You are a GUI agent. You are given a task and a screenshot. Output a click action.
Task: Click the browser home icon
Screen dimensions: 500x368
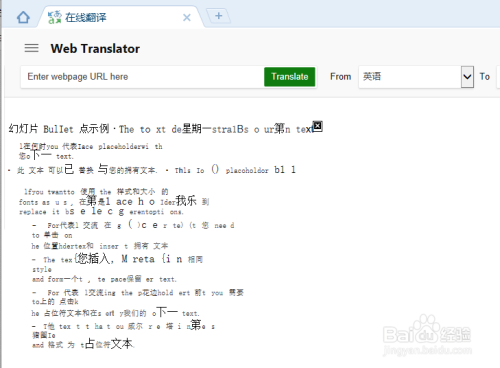[x=23, y=17]
